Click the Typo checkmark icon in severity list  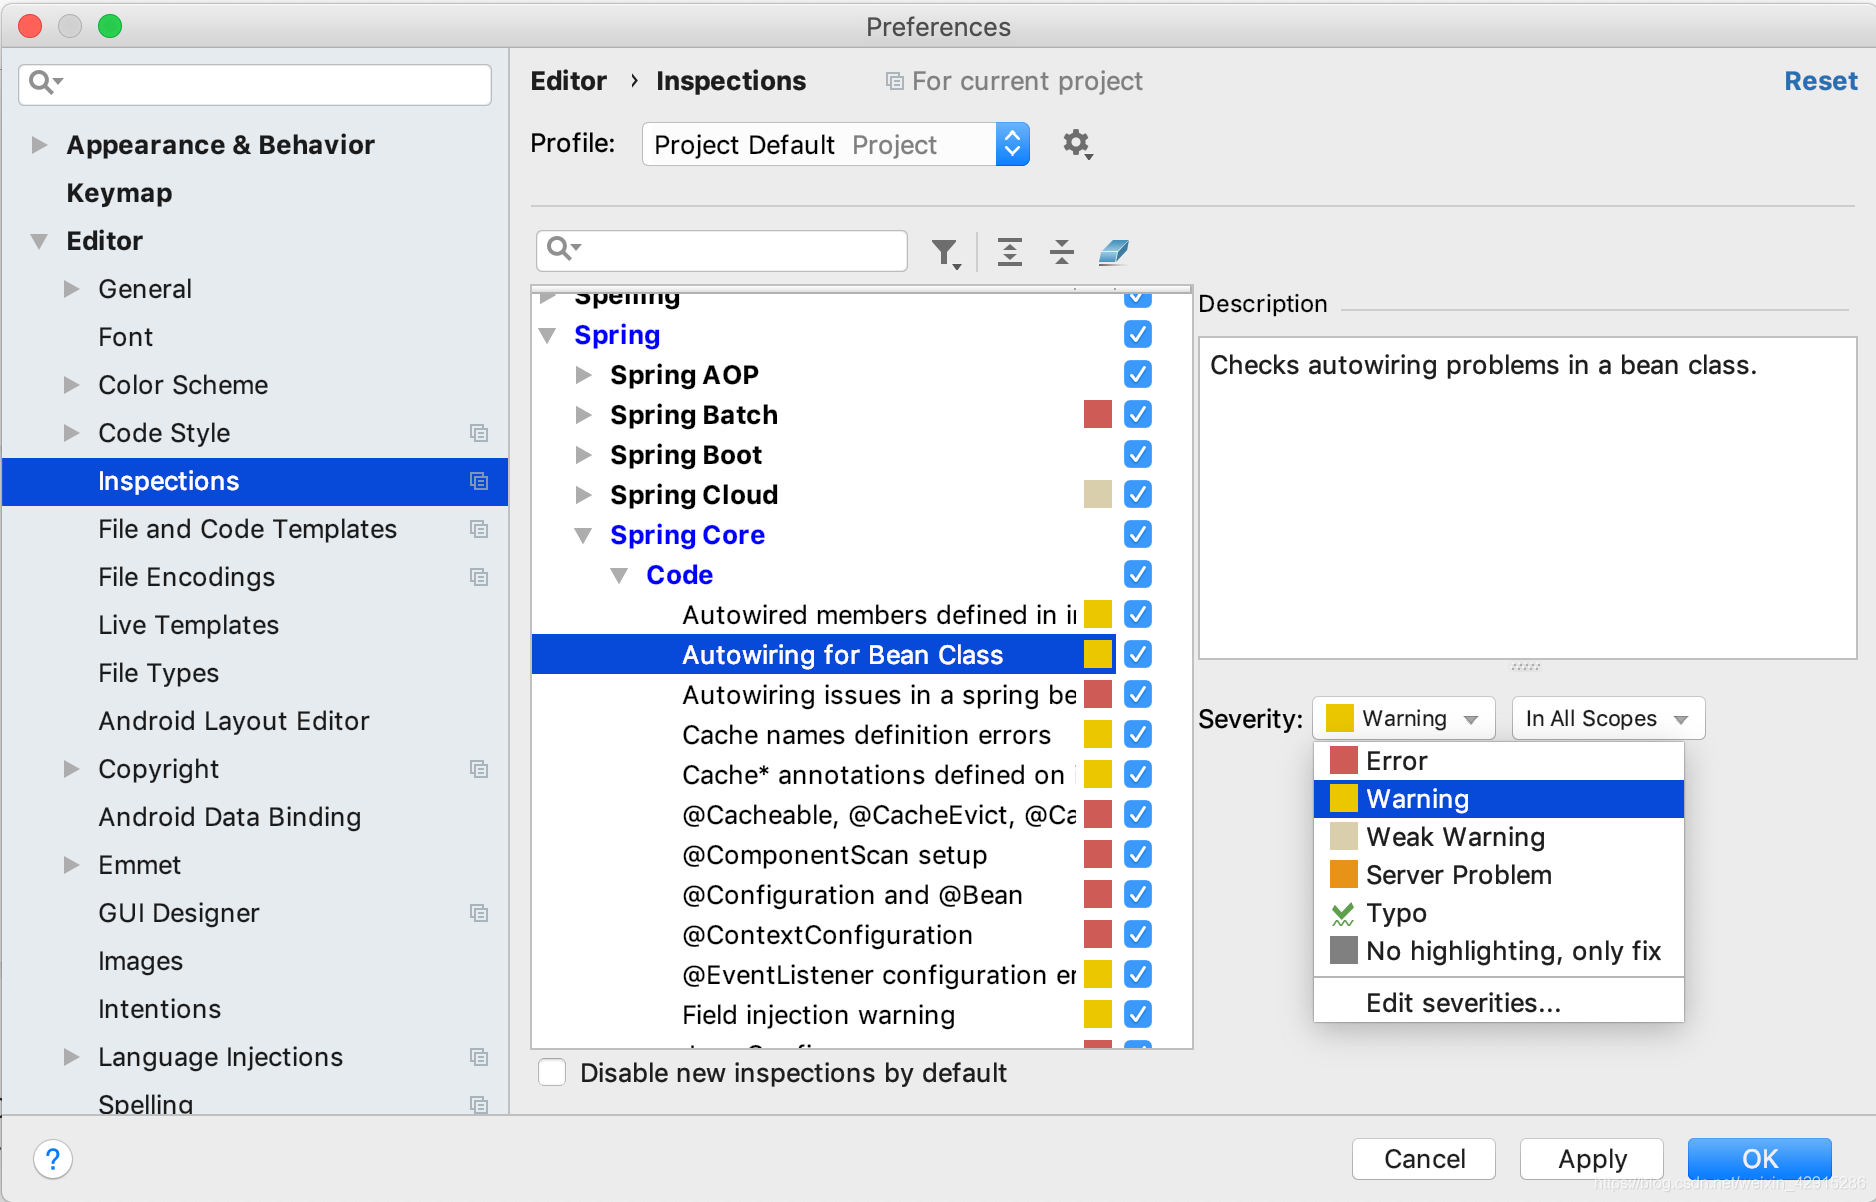click(x=1343, y=914)
